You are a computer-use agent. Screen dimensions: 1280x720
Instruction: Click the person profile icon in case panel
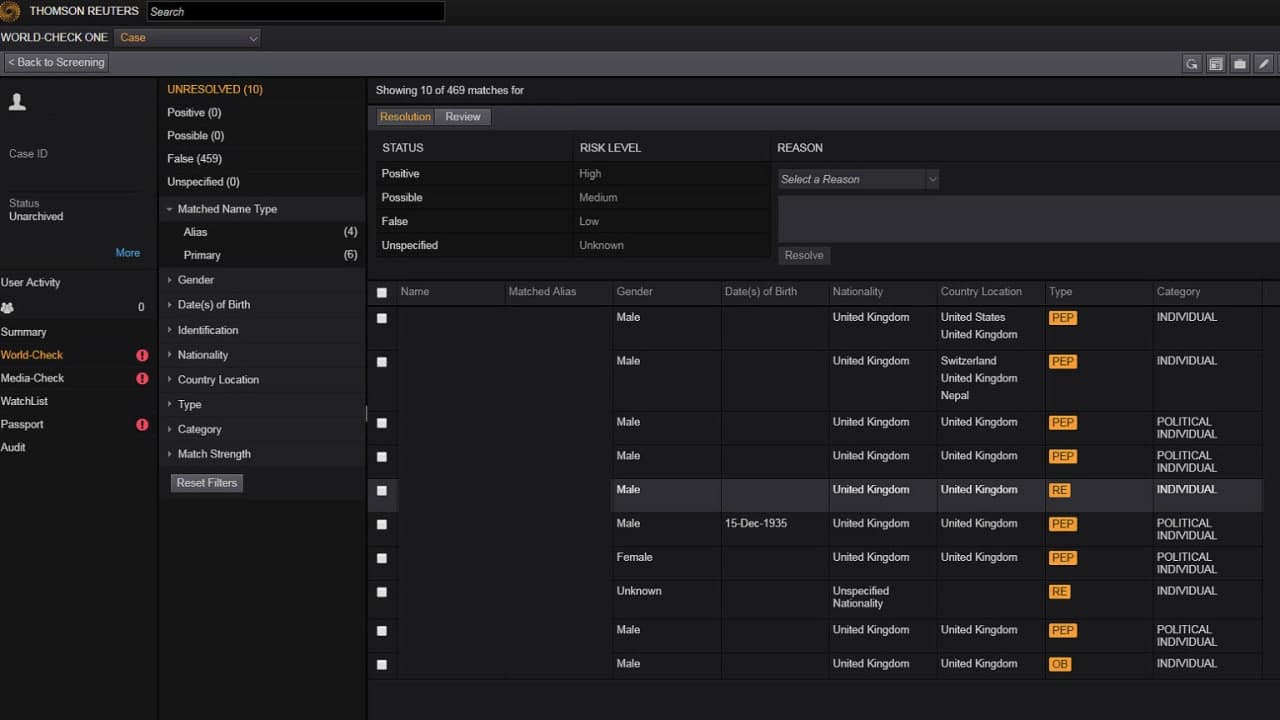(17, 102)
